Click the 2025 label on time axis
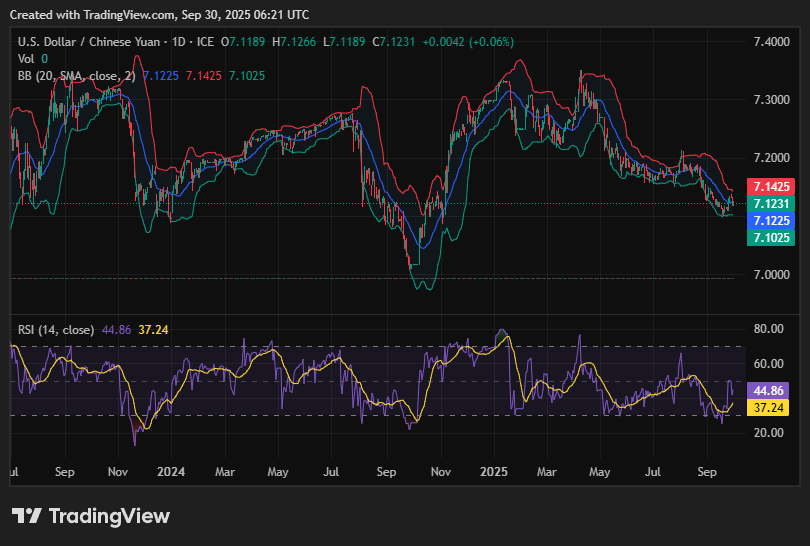The image size is (810, 546). tap(495, 470)
